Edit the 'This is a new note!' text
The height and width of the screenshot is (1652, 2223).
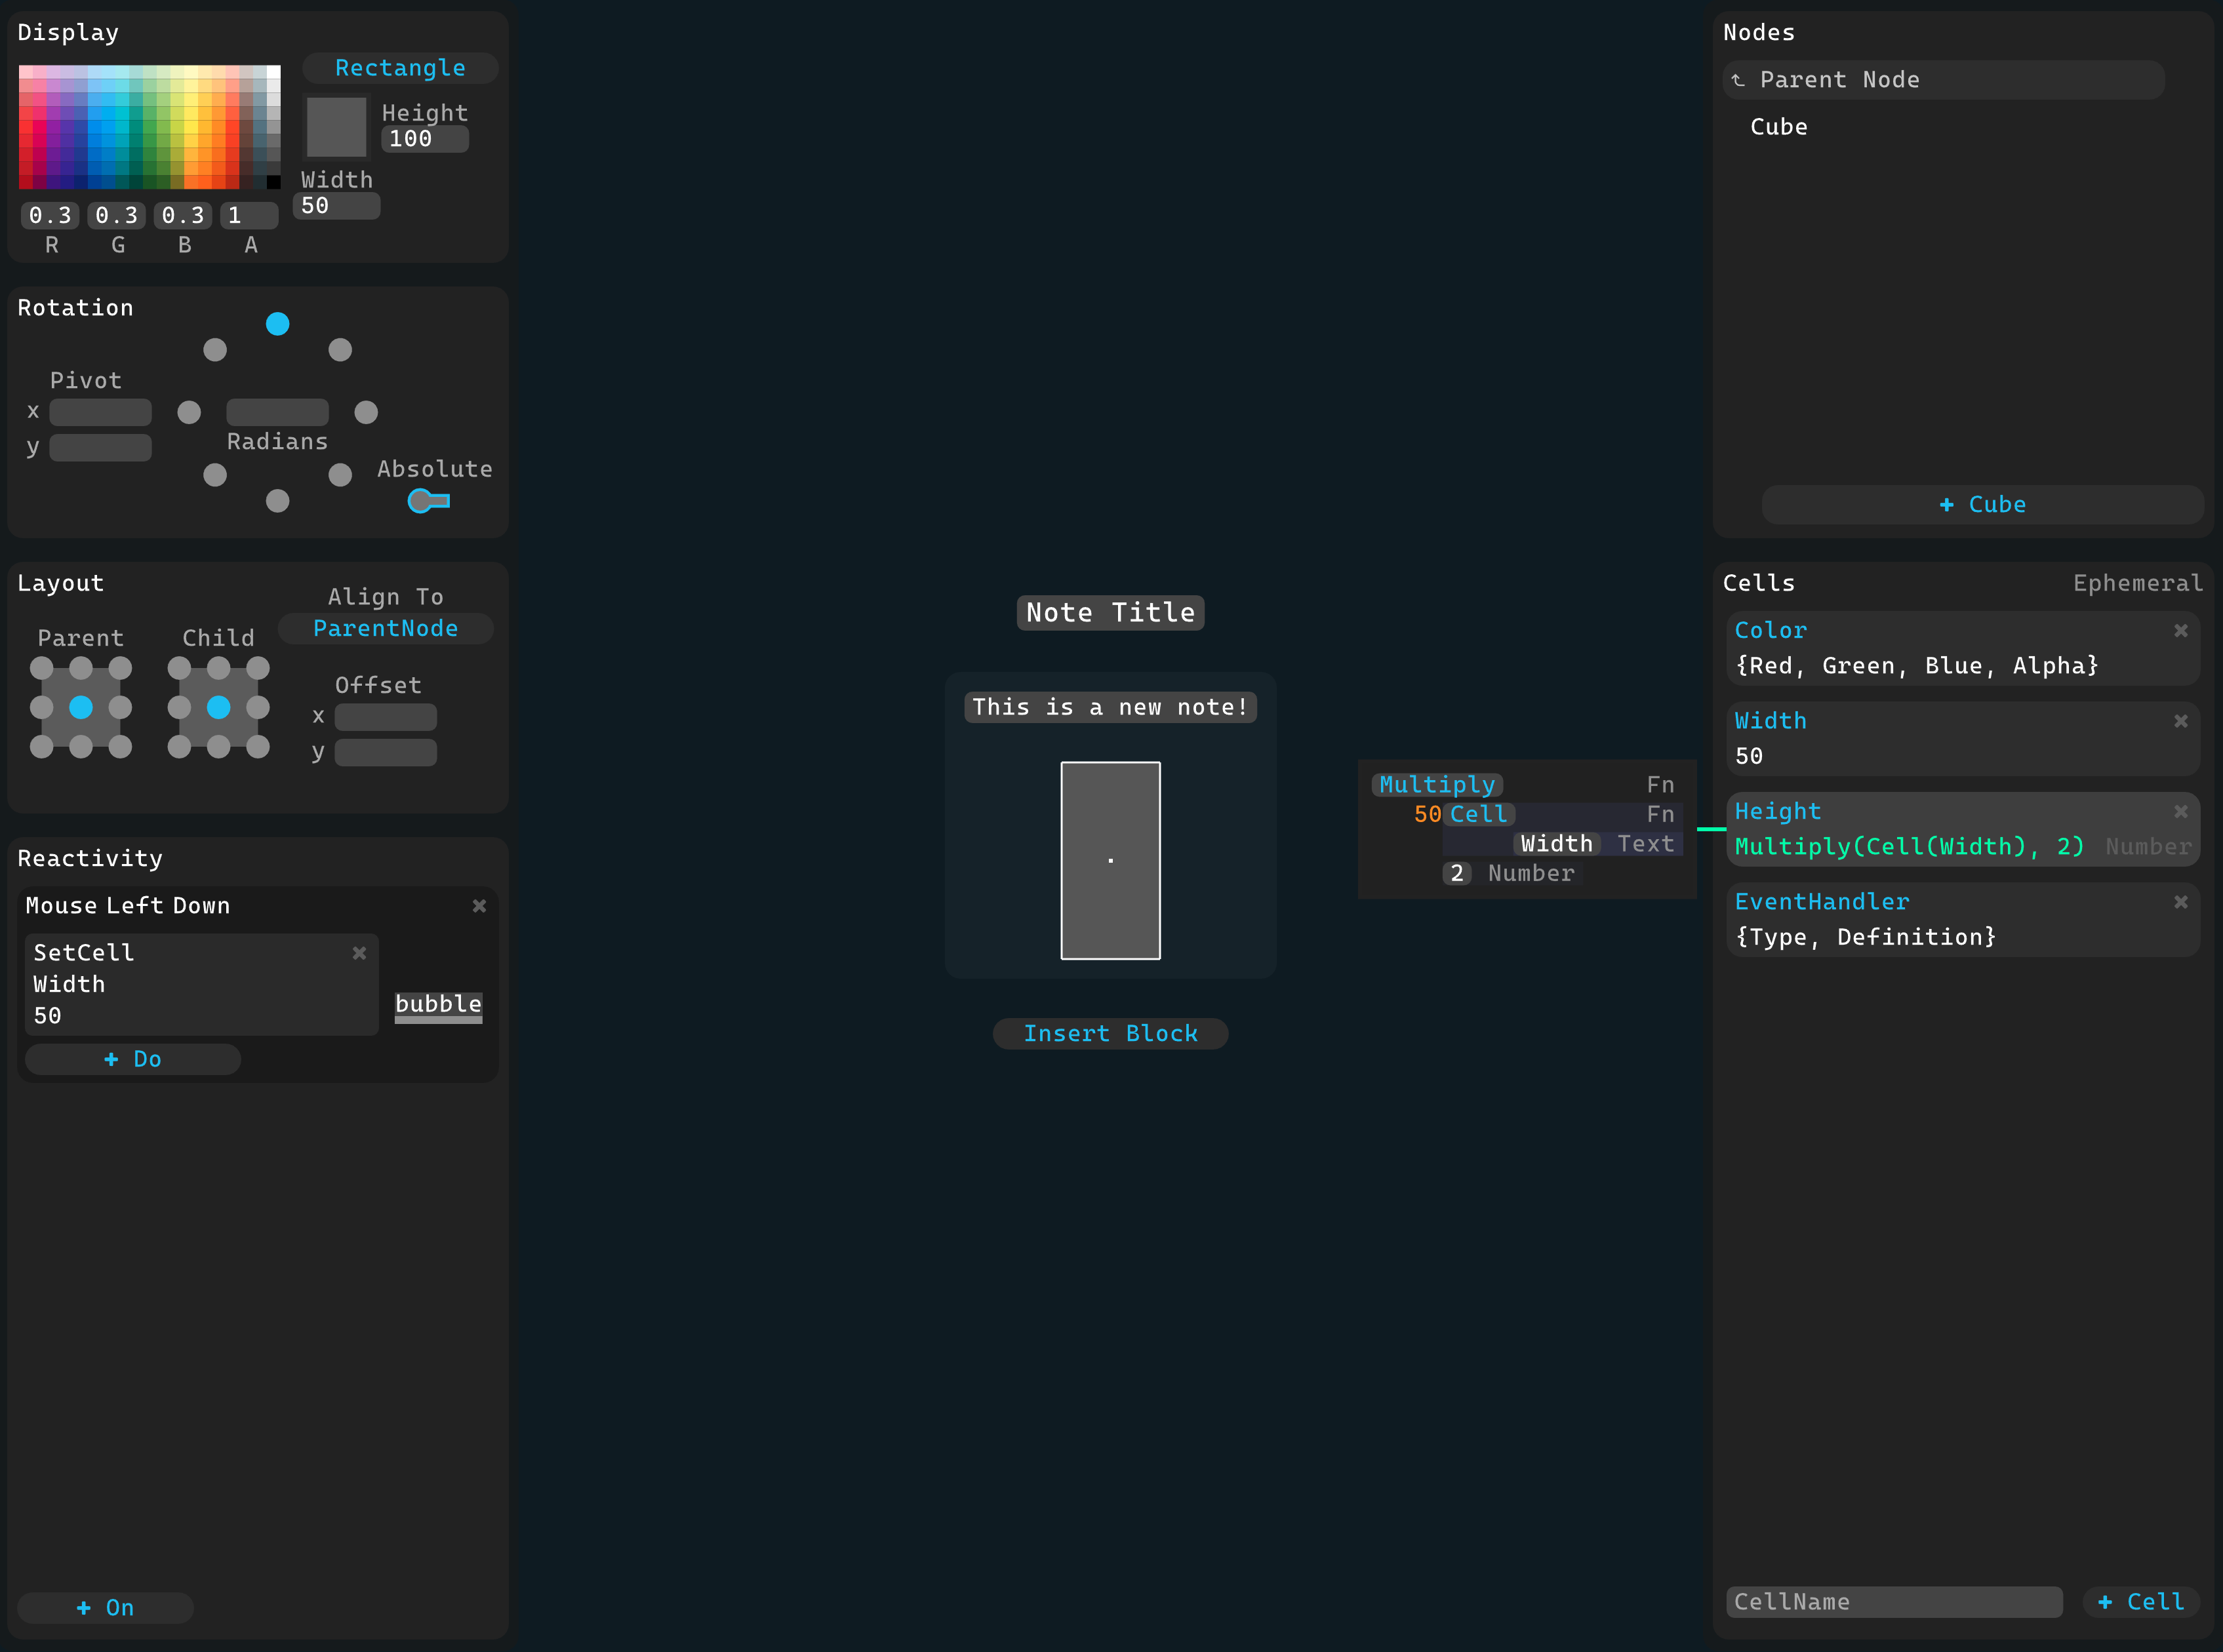click(1110, 707)
